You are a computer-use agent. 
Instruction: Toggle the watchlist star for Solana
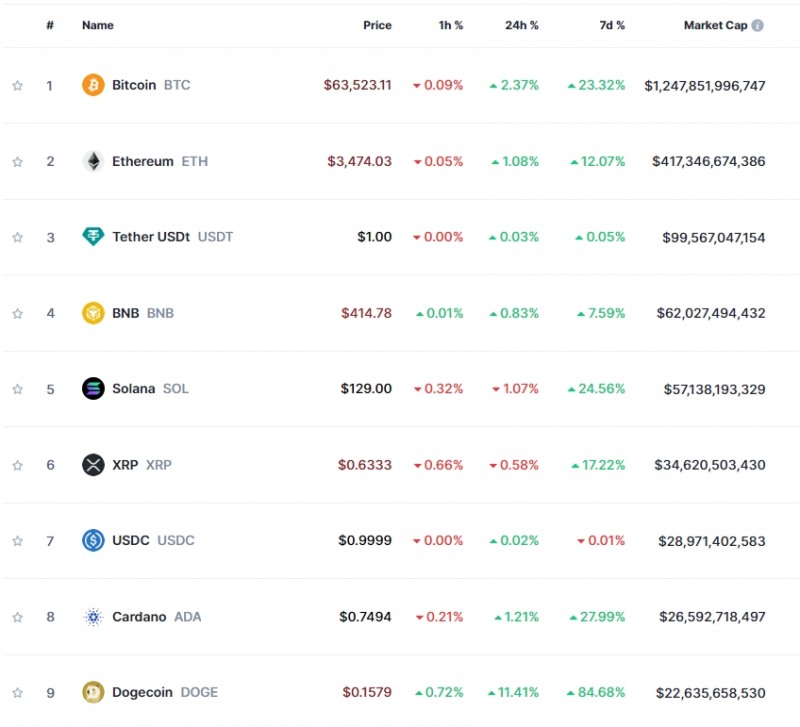coord(17,389)
